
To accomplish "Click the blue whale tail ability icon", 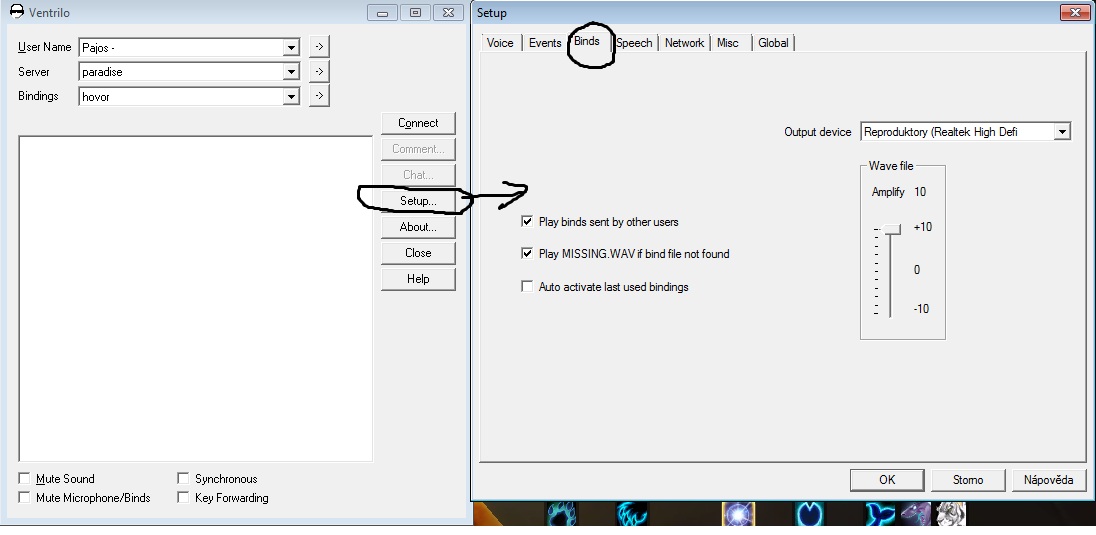I will point(881,514).
